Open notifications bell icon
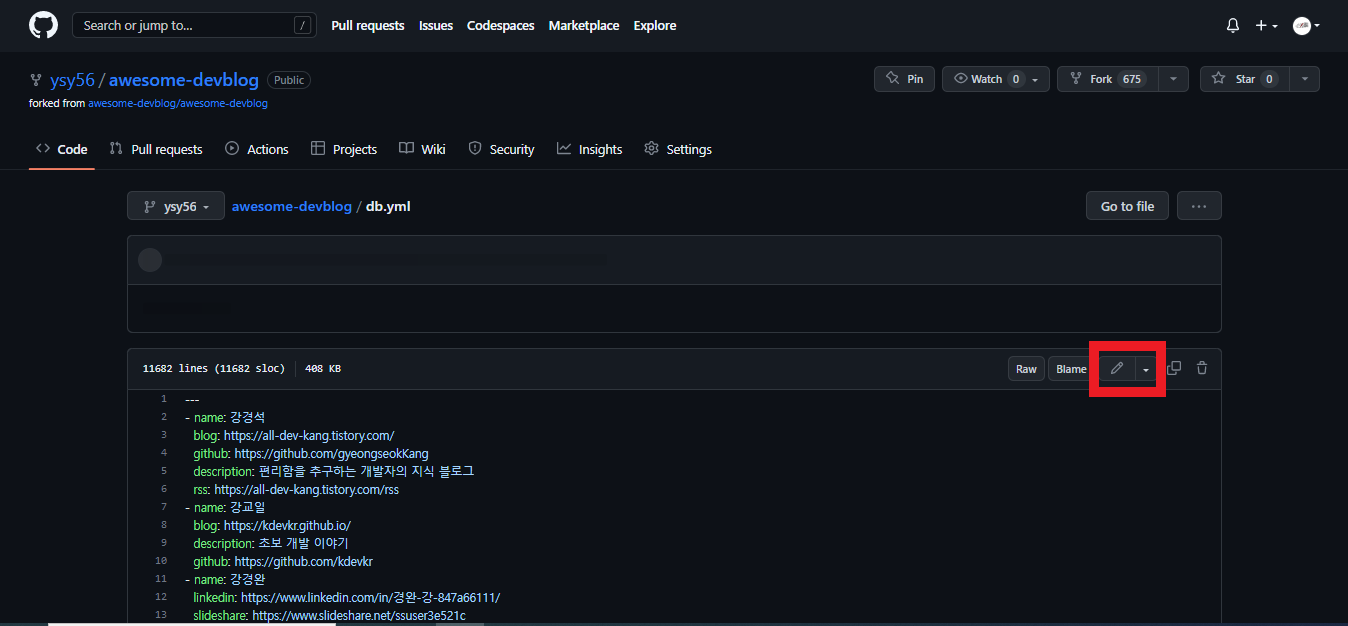 [x=1232, y=26]
